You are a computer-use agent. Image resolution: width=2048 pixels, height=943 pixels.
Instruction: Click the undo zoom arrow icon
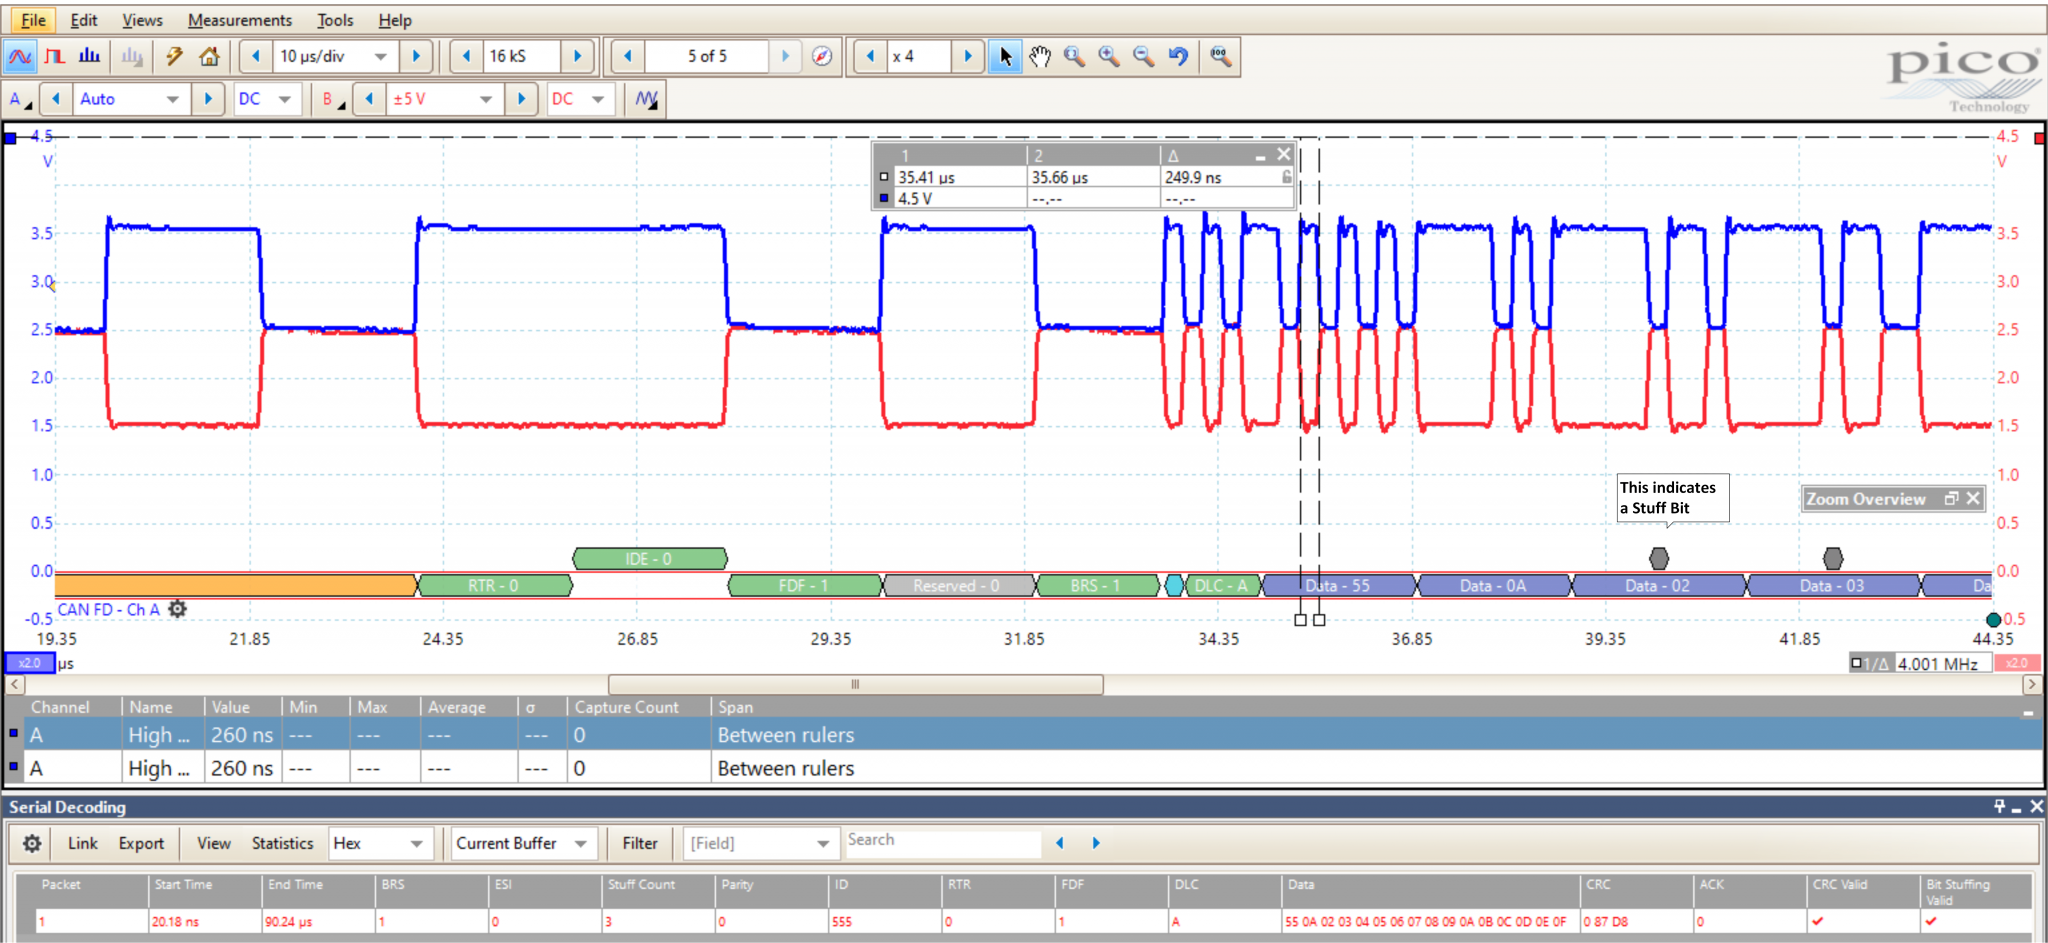click(x=1178, y=57)
